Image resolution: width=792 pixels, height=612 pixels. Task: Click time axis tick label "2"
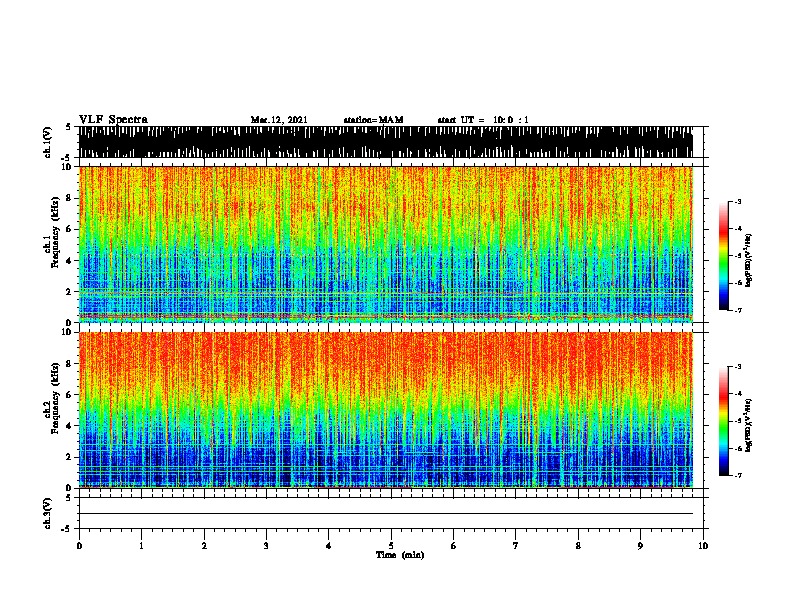(x=204, y=545)
